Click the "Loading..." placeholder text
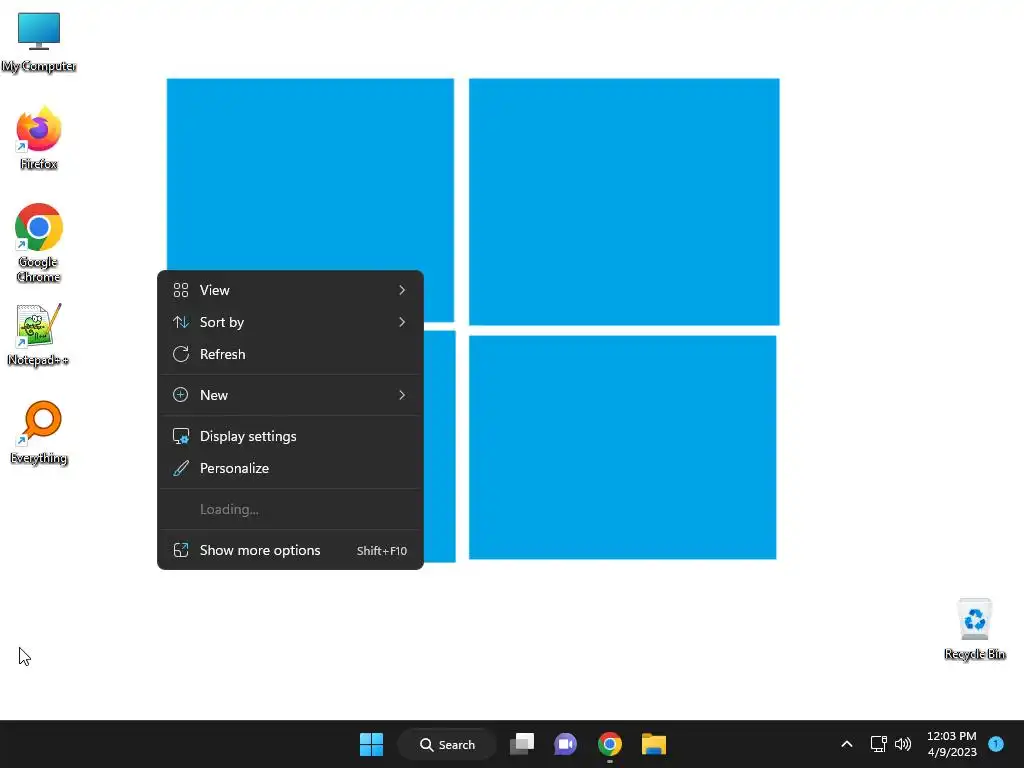This screenshot has height=768, width=1024. pyautogui.click(x=229, y=509)
